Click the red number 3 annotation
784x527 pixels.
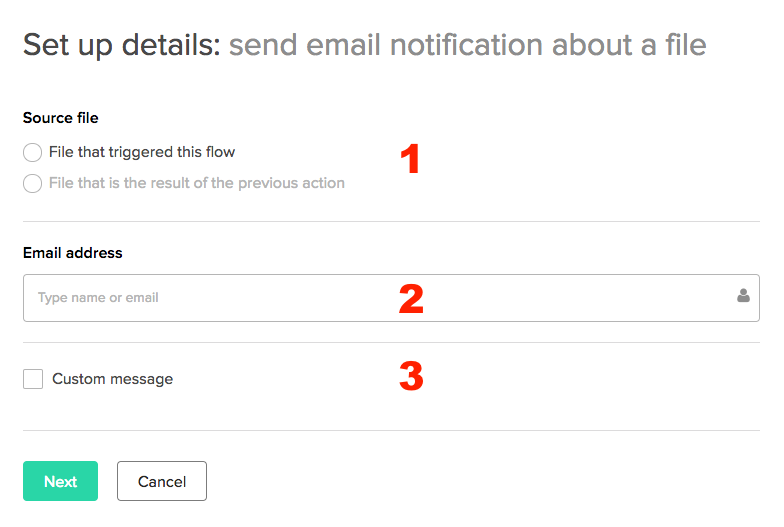point(411,376)
